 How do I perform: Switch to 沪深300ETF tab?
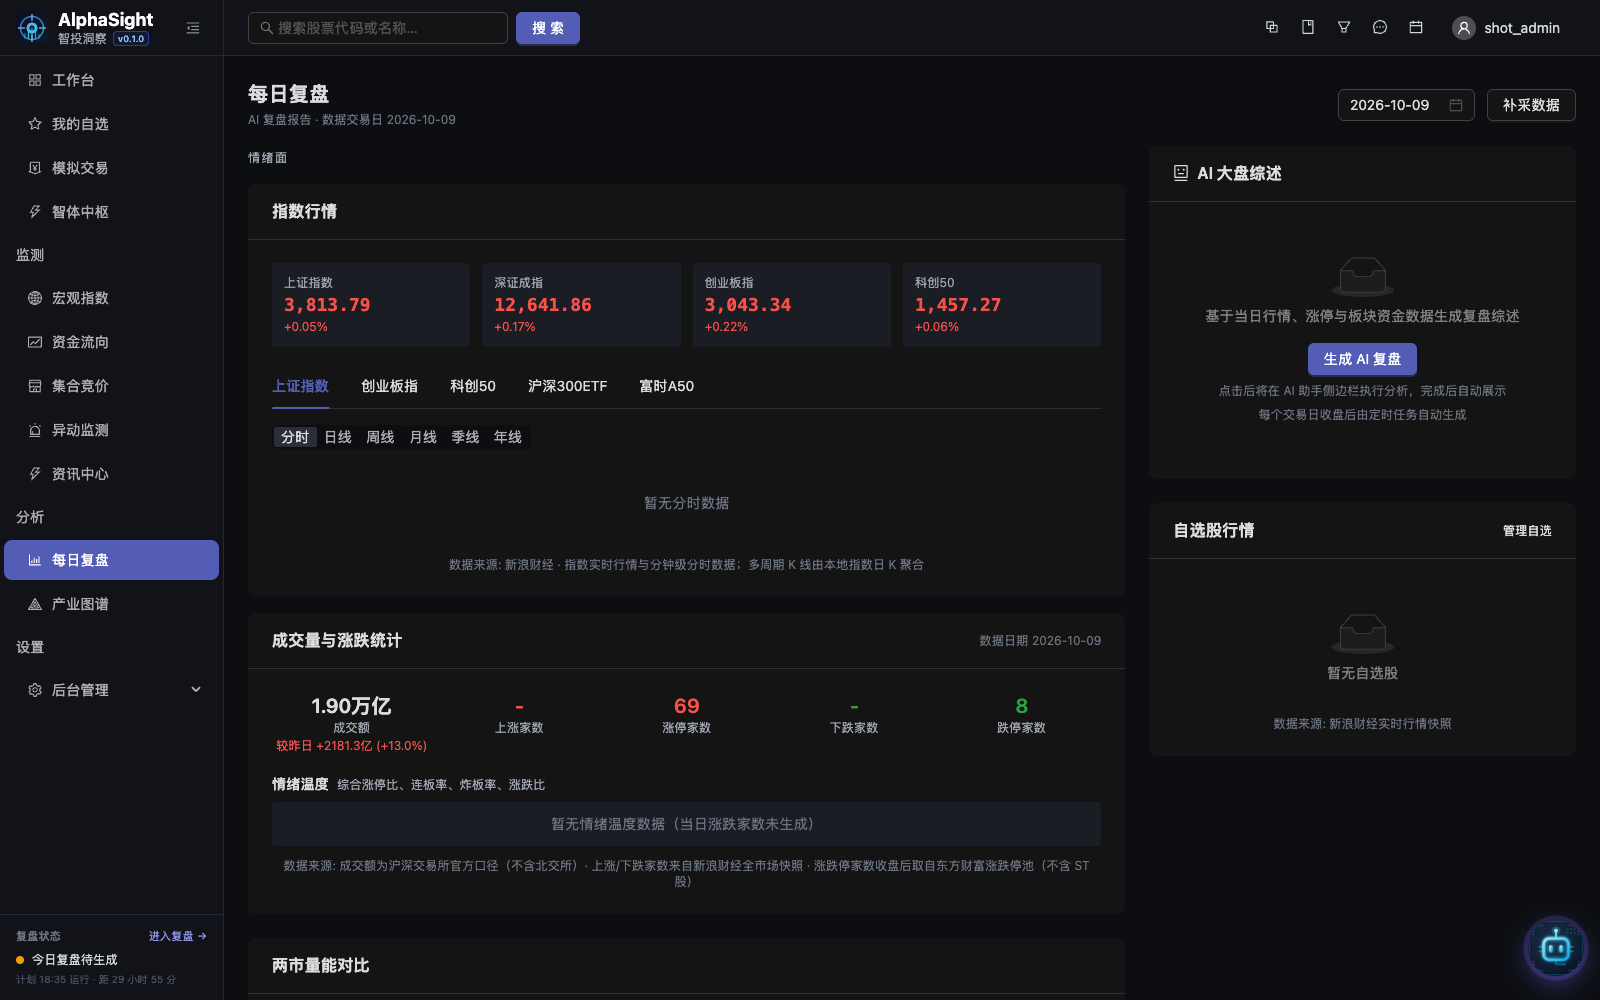[x=567, y=386]
